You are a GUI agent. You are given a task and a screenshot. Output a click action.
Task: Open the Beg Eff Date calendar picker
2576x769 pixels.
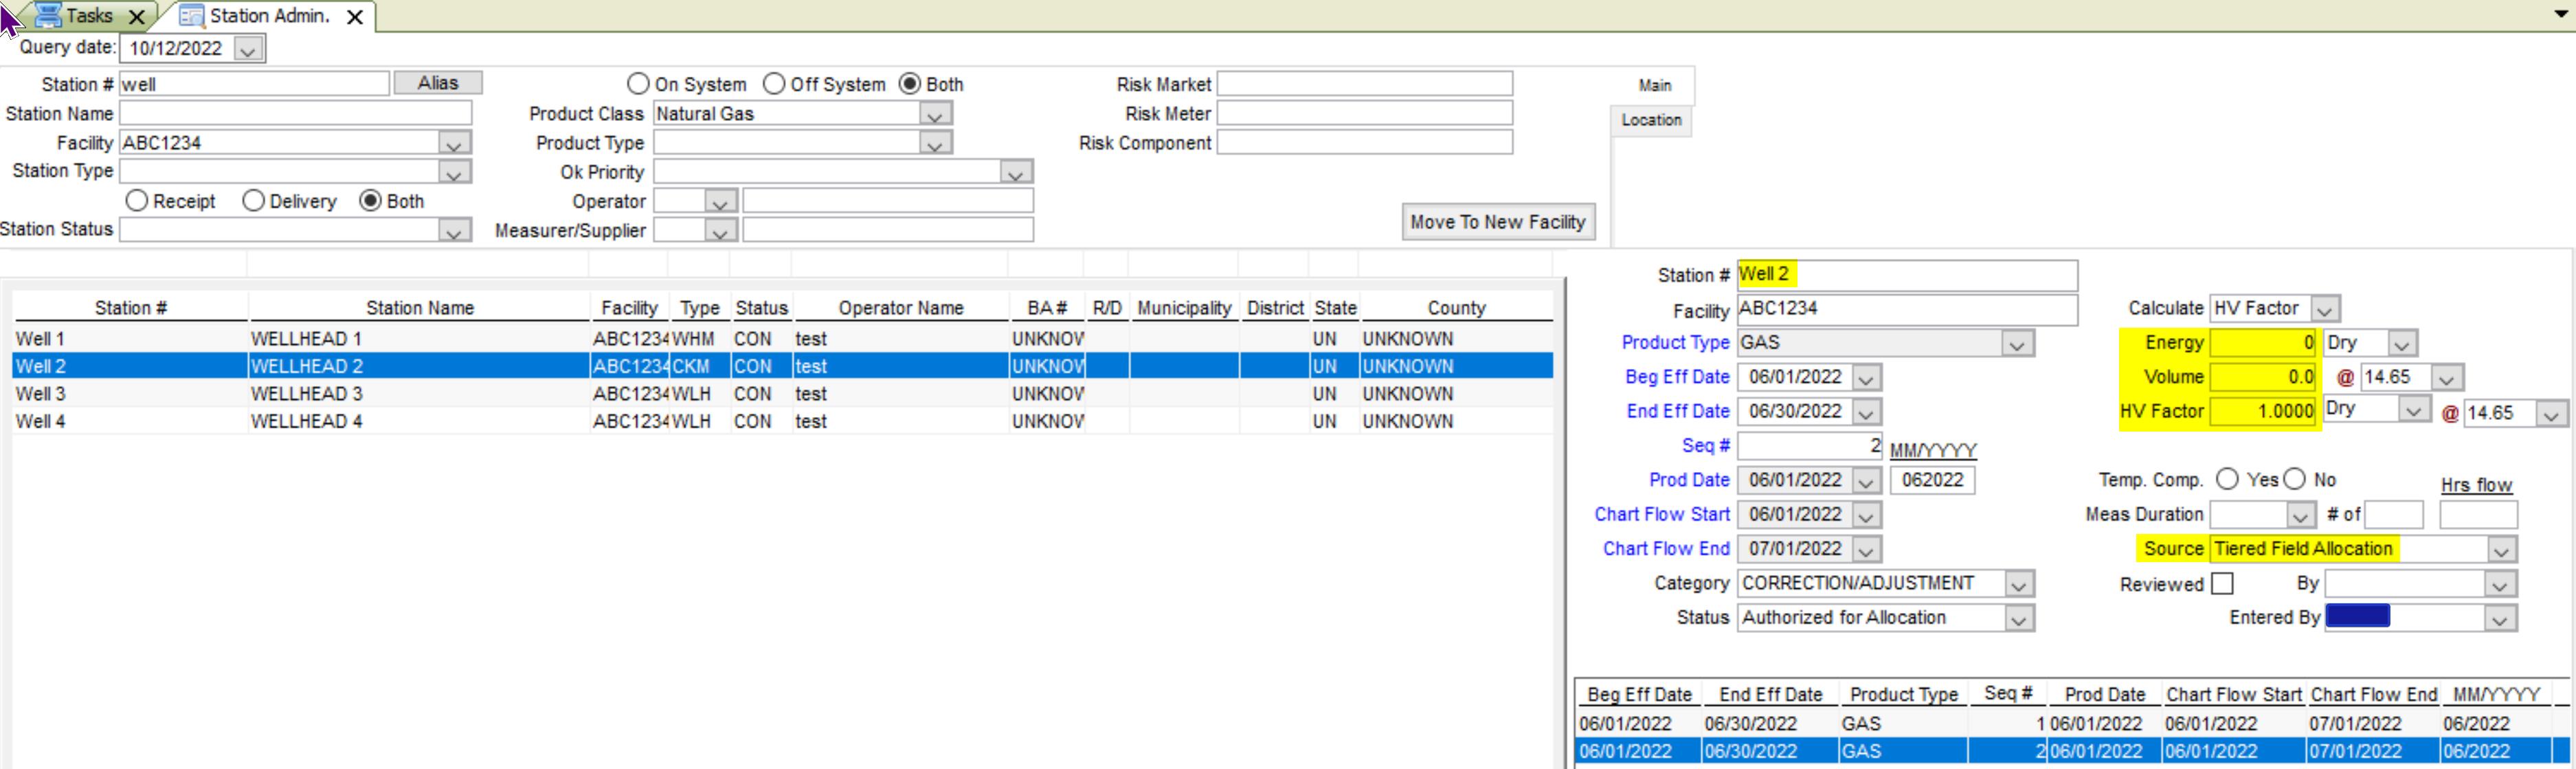(x=1866, y=378)
